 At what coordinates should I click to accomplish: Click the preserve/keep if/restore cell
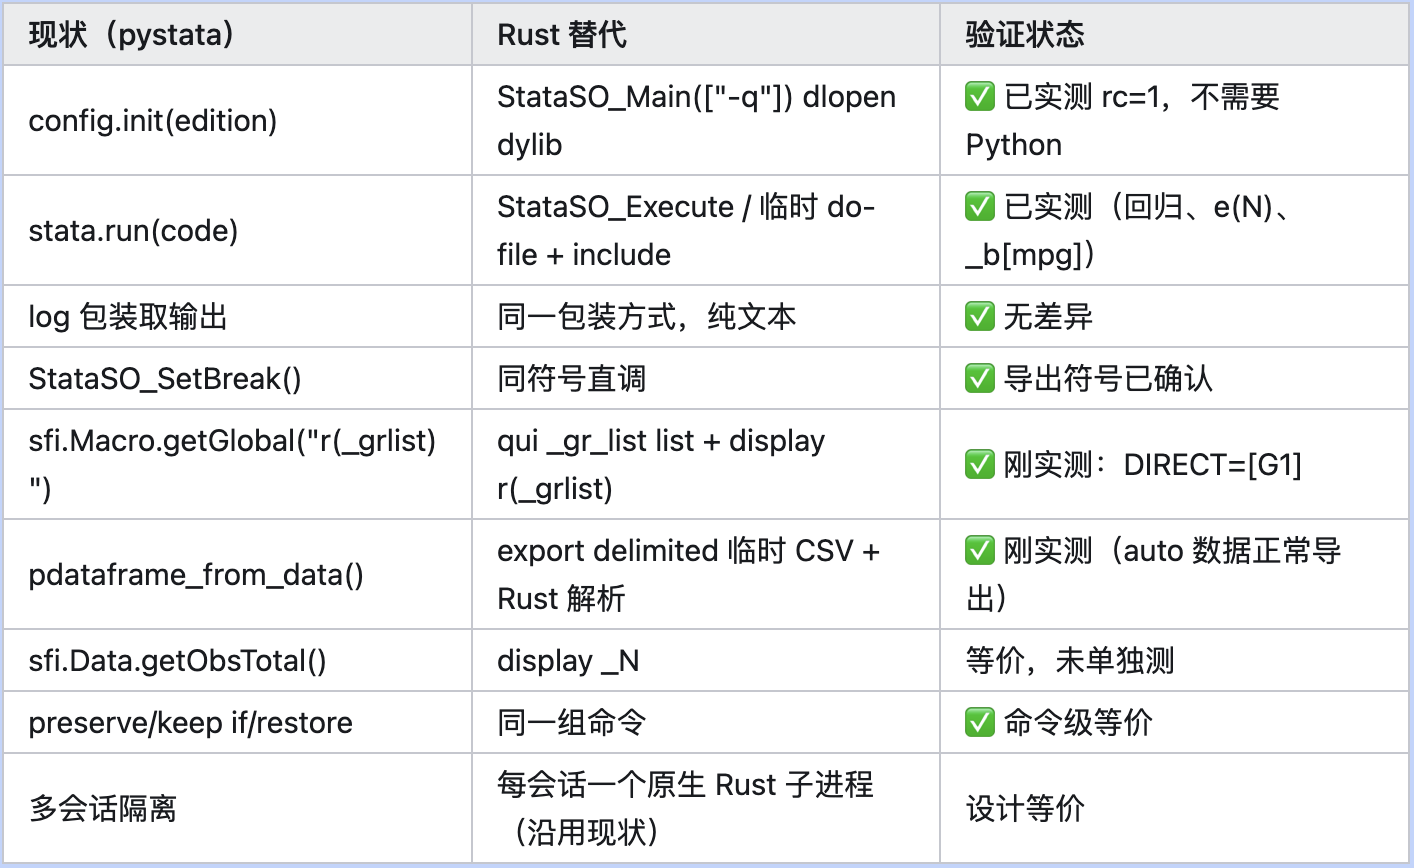coord(238,723)
